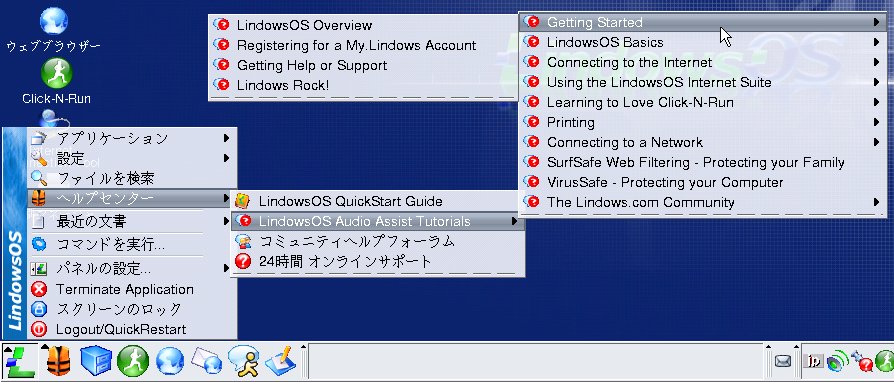894x382 pixels.
Task: Open Connecting to a Network menu entry
Action: (x=702, y=142)
